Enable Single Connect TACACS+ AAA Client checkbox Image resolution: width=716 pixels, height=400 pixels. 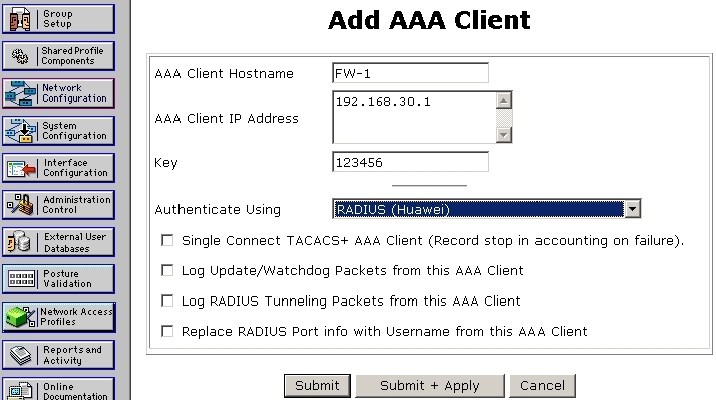[x=167, y=240]
